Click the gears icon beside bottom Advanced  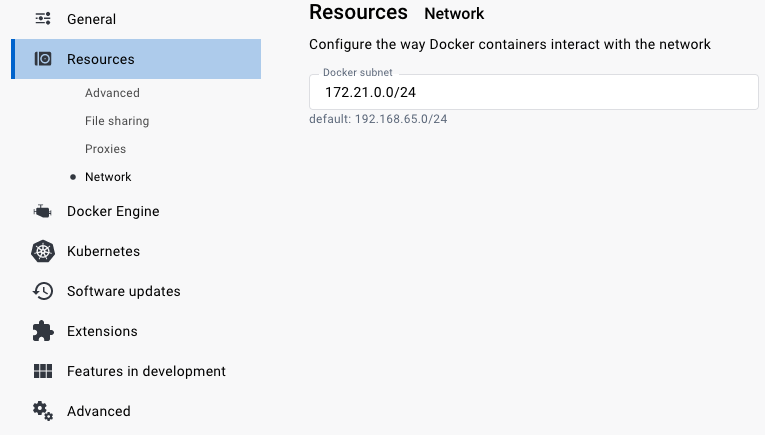click(42, 411)
